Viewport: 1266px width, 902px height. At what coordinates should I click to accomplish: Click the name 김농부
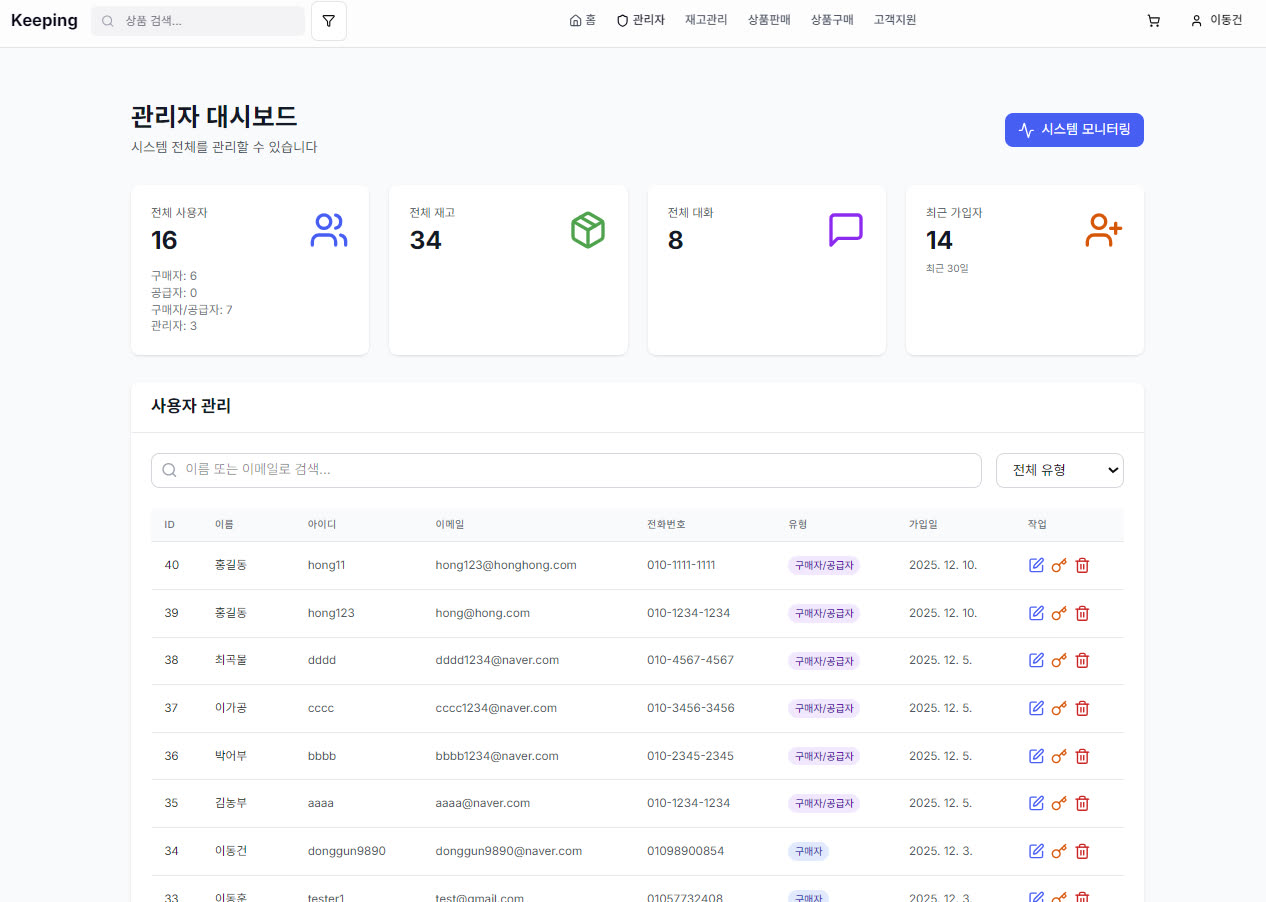point(231,803)
